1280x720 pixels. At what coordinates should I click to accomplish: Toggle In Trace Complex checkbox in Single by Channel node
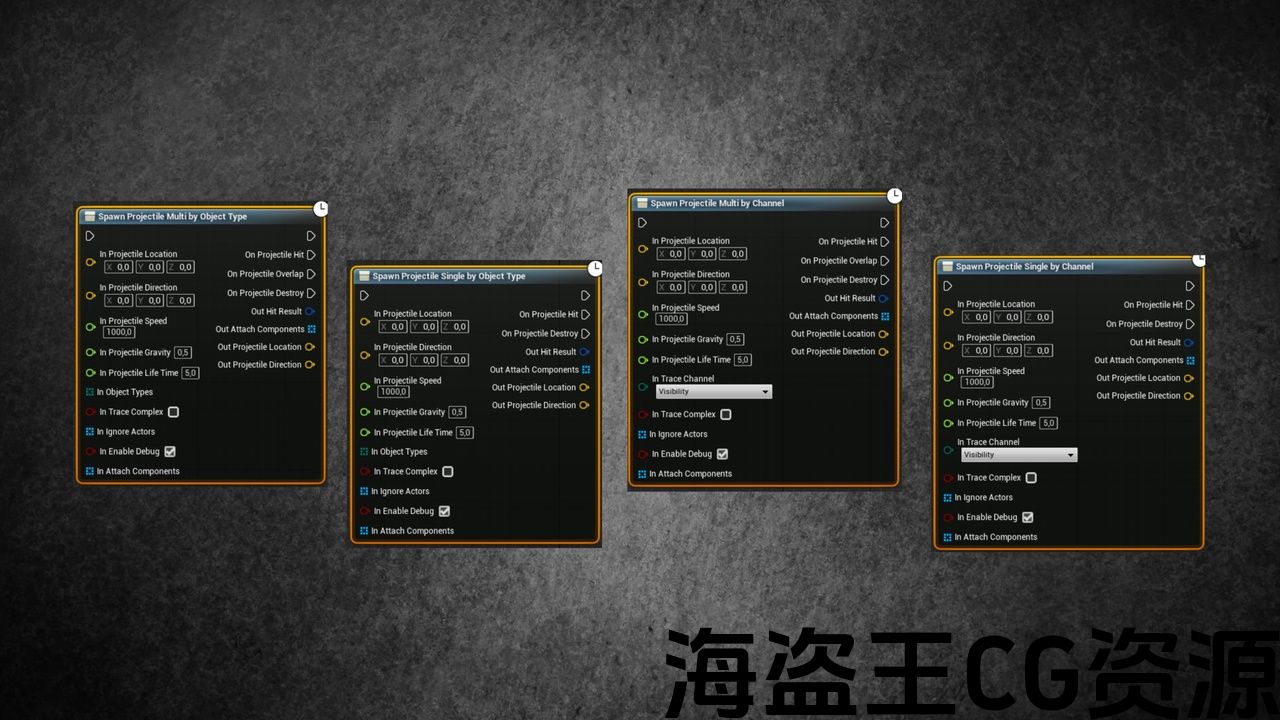click(x=1031, y=478)
